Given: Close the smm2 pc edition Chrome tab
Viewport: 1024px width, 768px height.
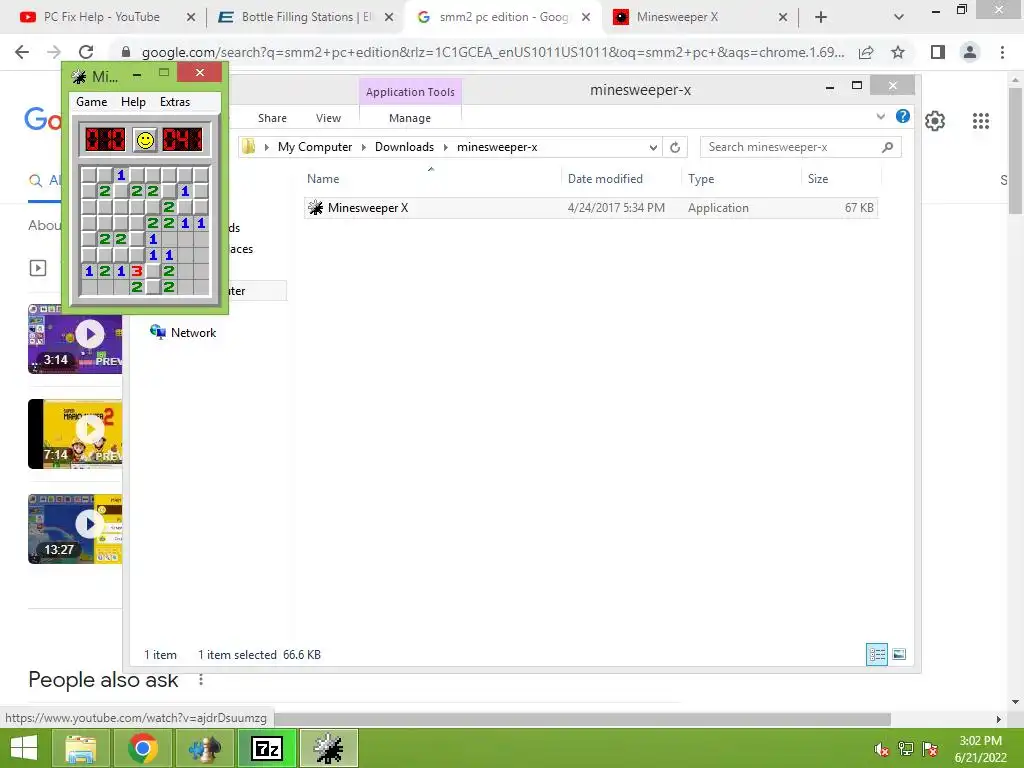Looking at the screenshot, I should coord(586,17).
